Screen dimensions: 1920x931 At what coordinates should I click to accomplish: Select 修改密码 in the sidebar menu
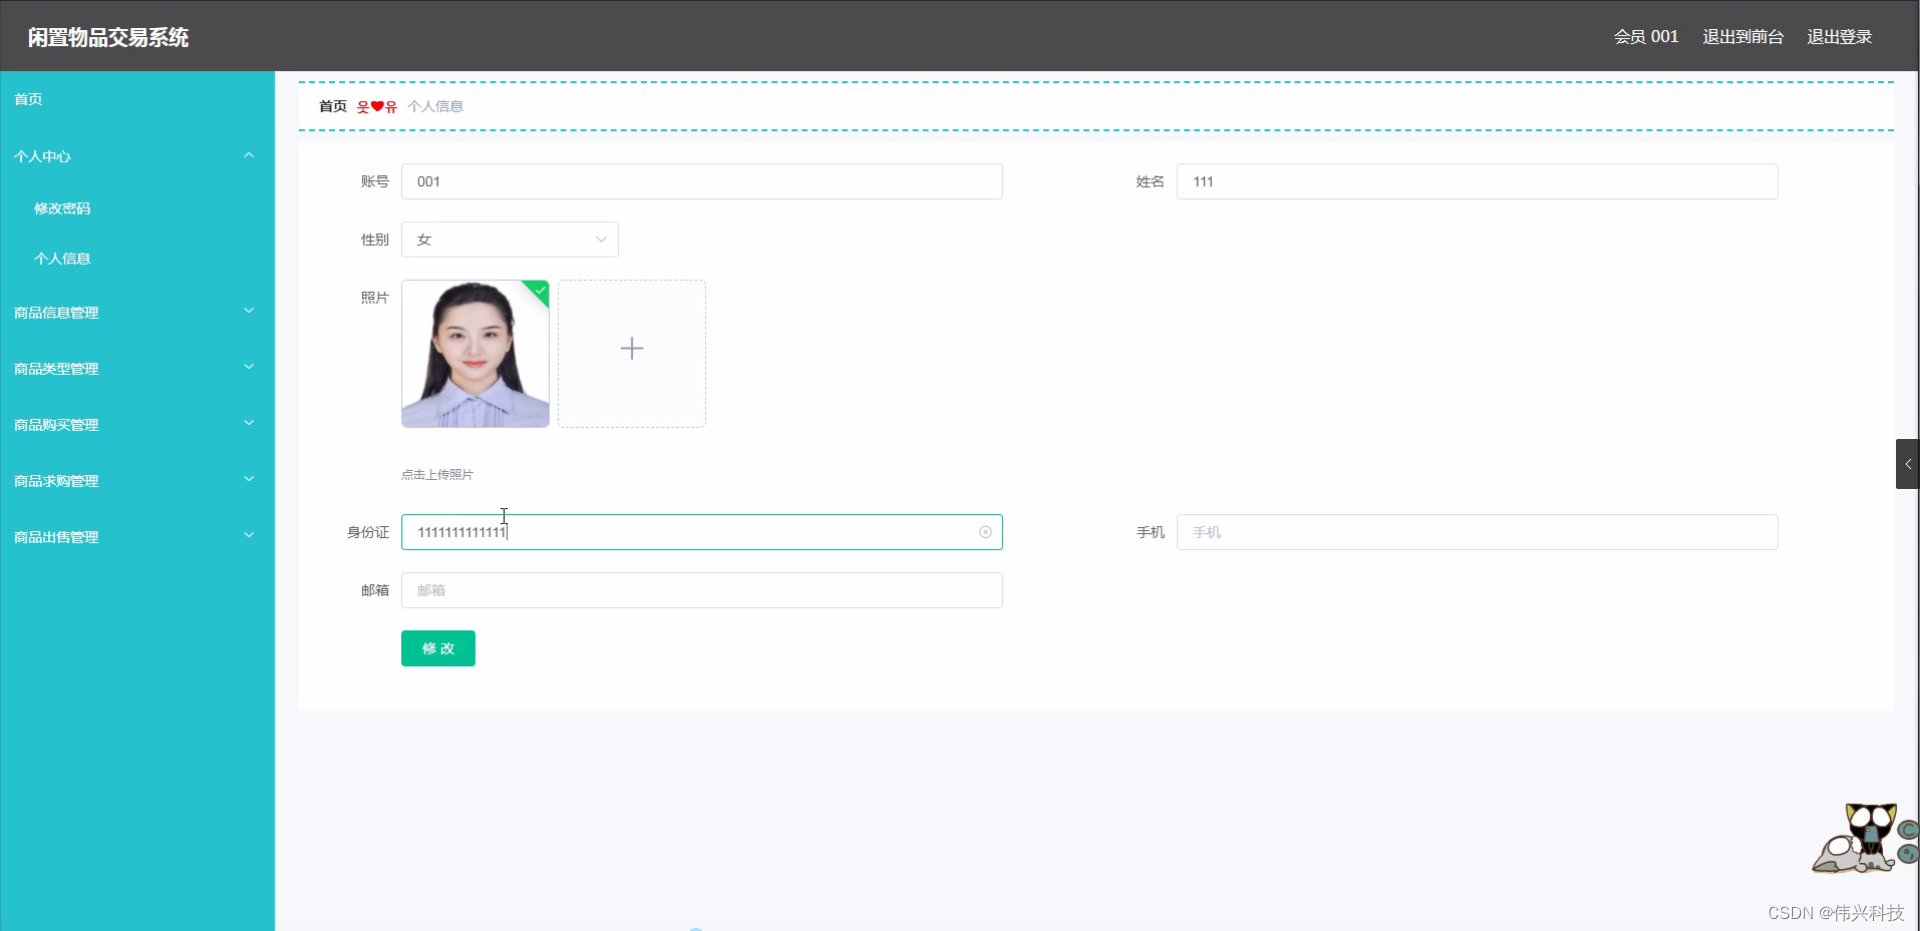pos(61,208)
